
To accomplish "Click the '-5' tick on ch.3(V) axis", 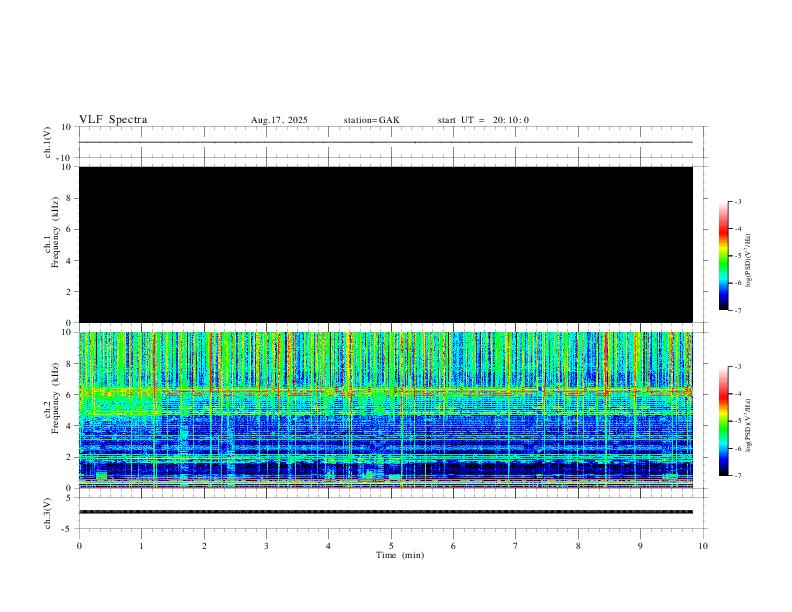I will (68, 529).
